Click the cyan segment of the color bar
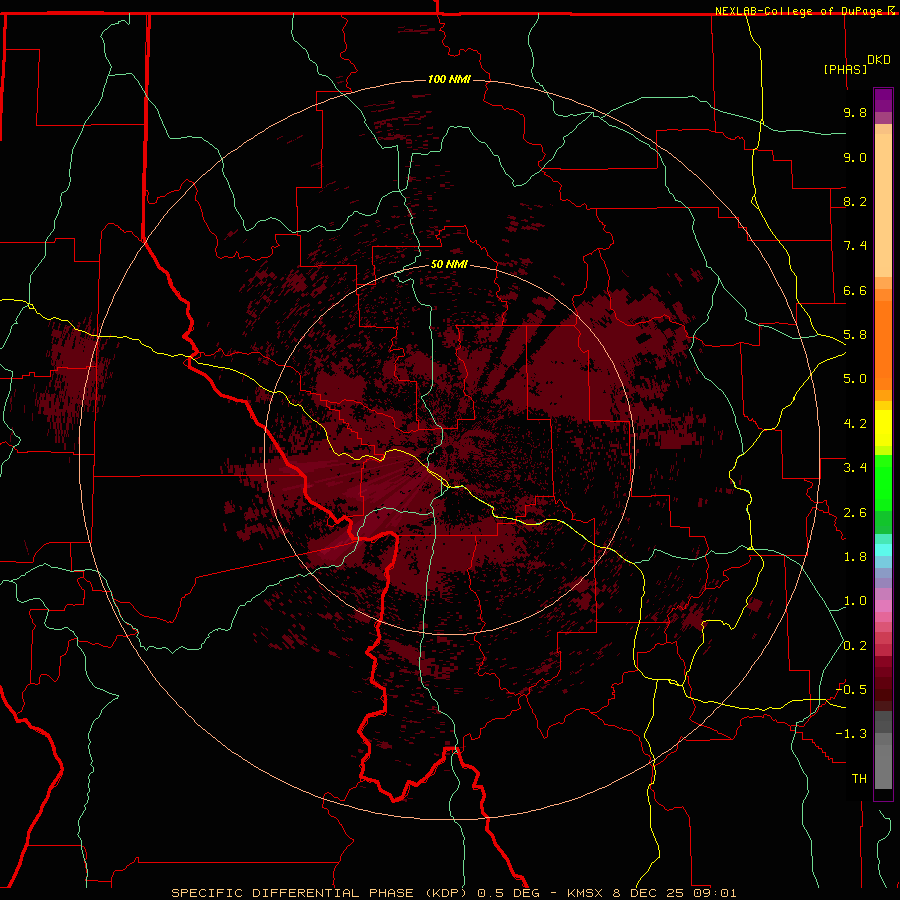Viewport: 900px width, 900px height. tap(883, 550)
